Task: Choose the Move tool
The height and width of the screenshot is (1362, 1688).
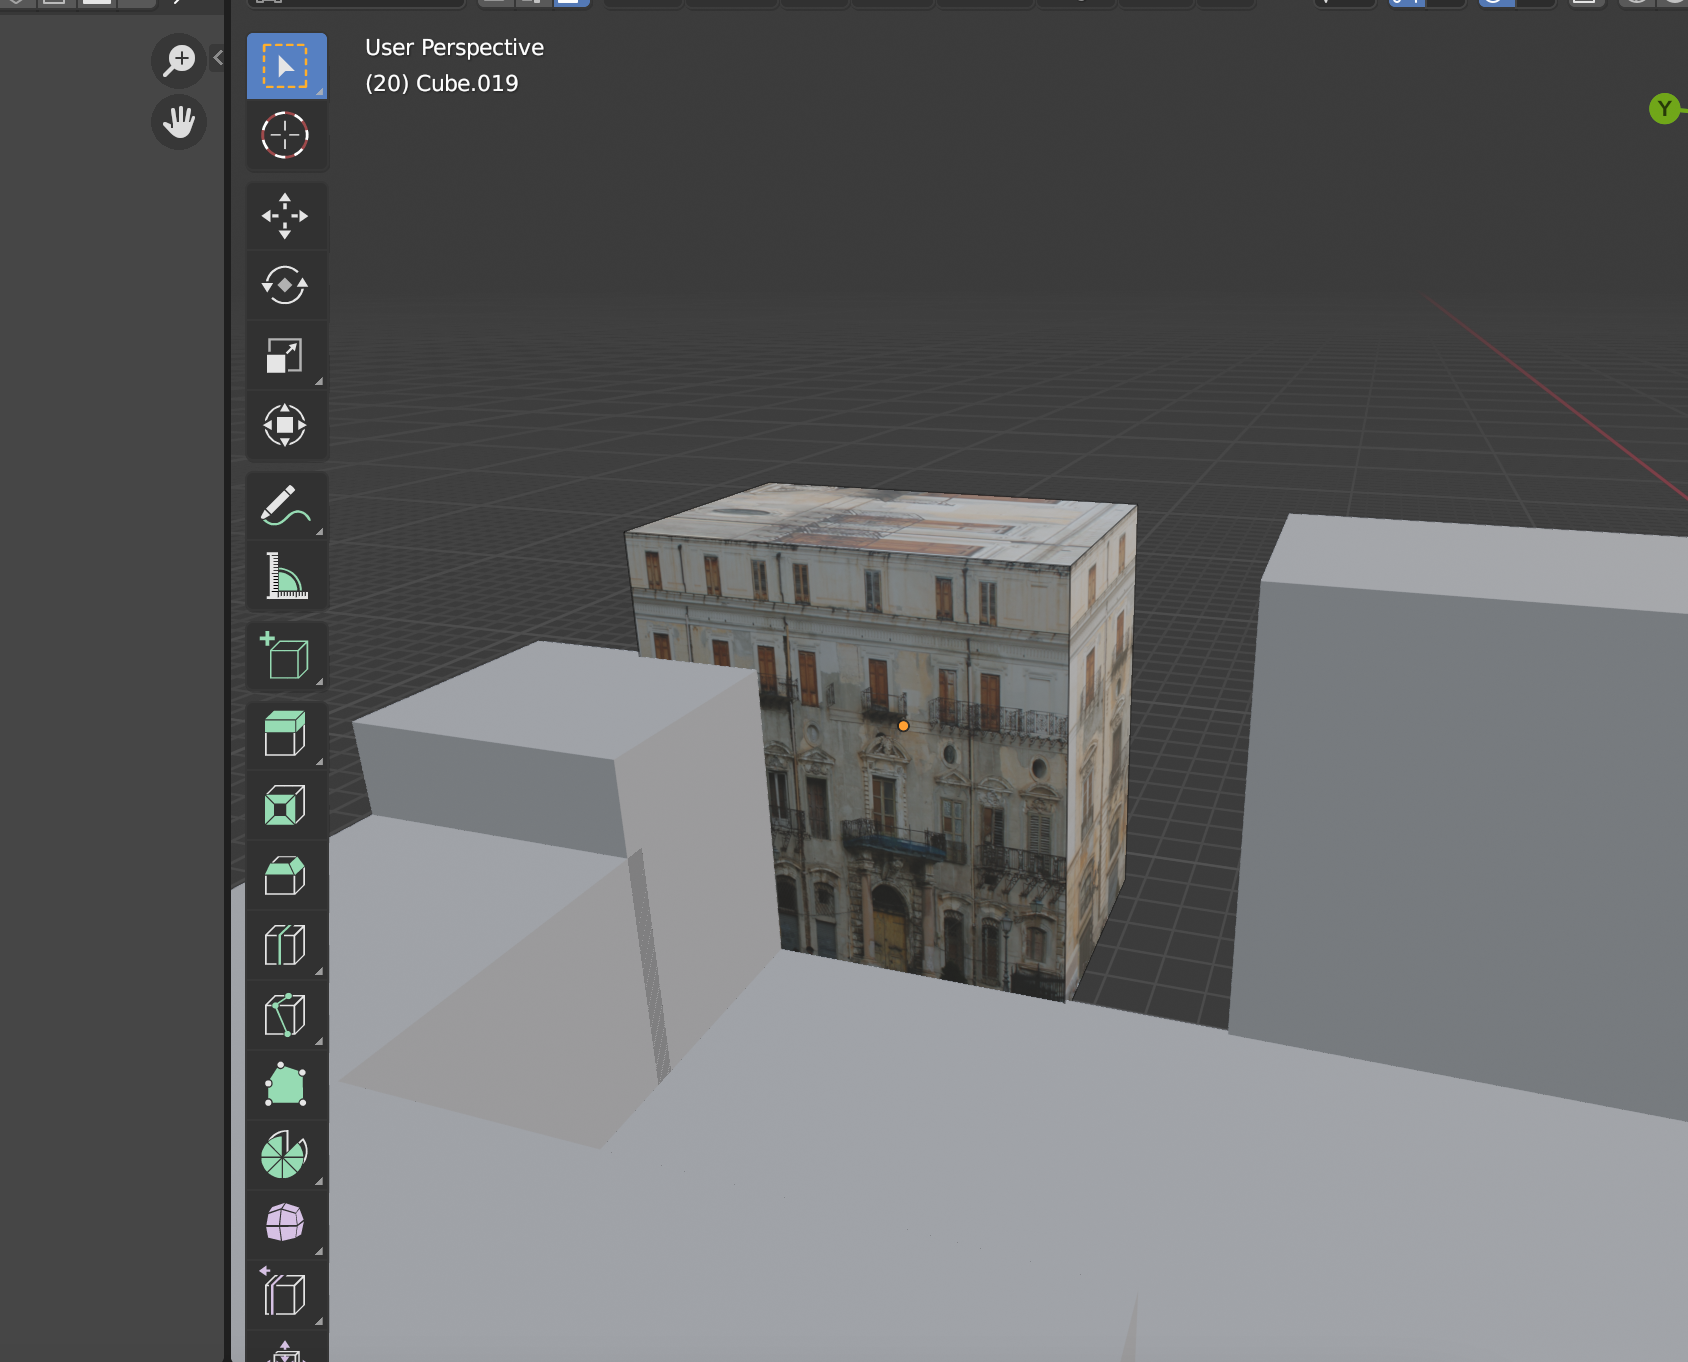Action: [x=286, y=216]
